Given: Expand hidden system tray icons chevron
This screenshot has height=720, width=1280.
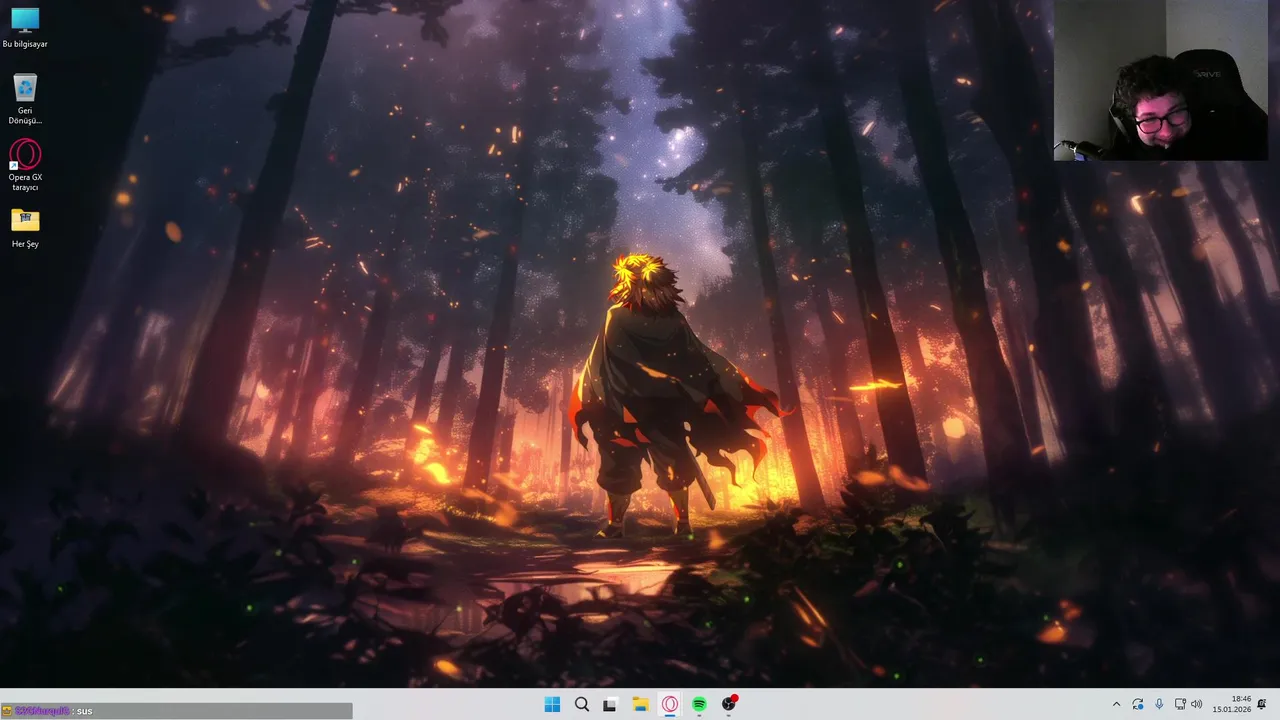Looking at the screenshot, I should (1116, 704).
